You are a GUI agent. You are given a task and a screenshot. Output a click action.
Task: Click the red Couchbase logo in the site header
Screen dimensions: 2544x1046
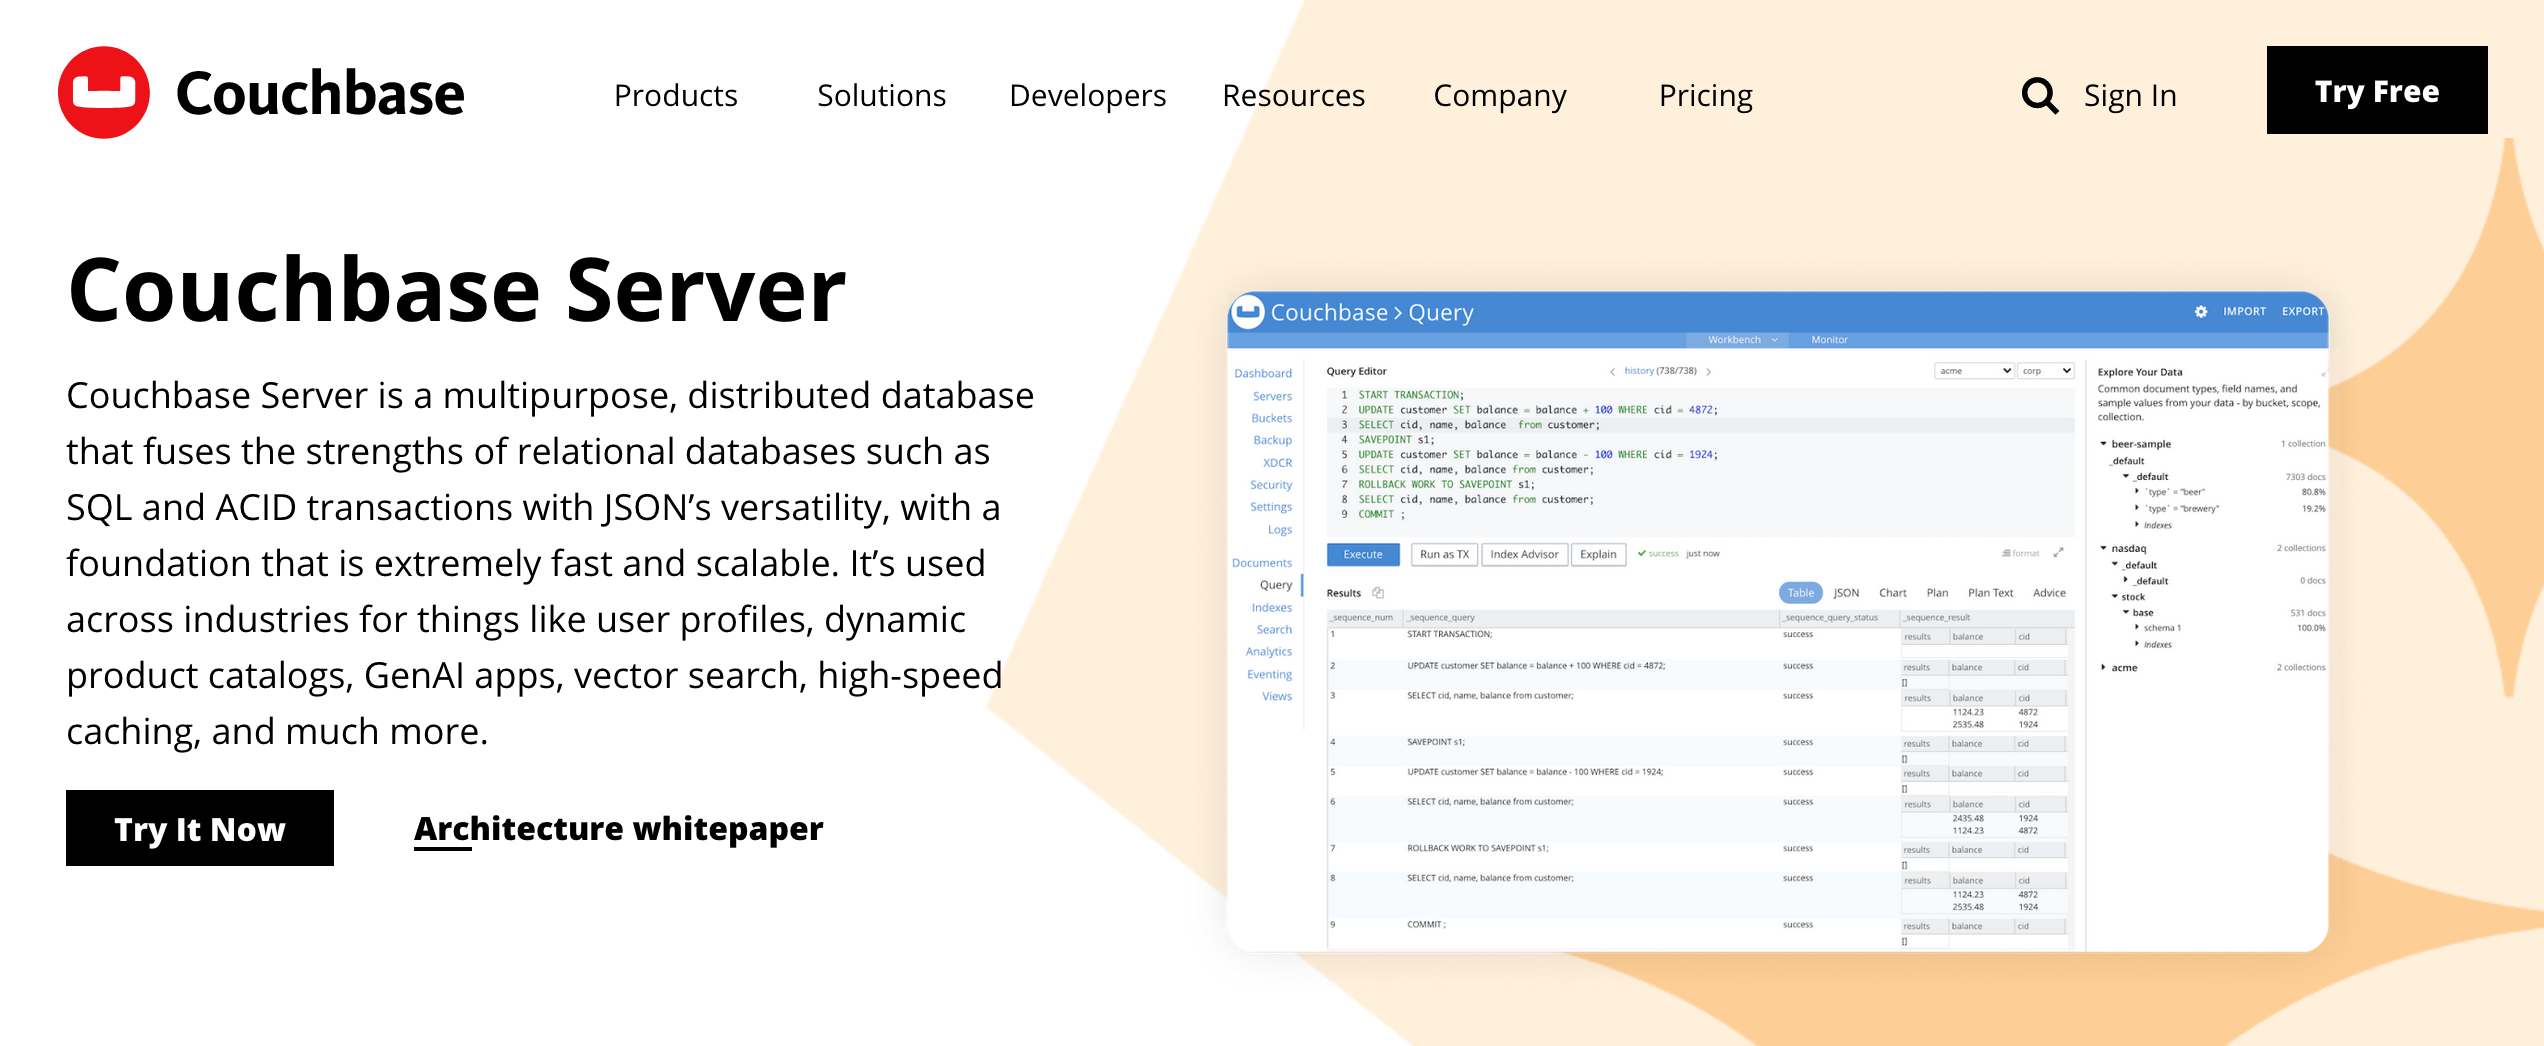point(104,93)
